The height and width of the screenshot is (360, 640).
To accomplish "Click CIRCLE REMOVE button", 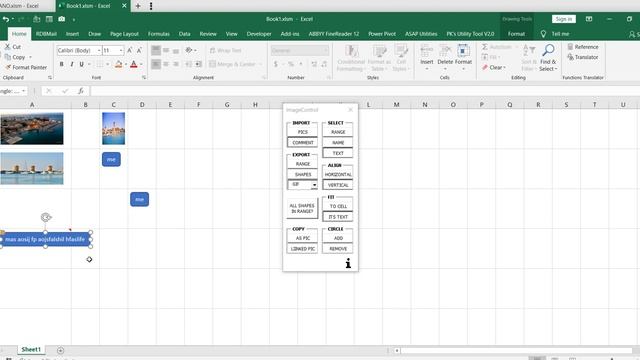I will (x=338, y=249).
